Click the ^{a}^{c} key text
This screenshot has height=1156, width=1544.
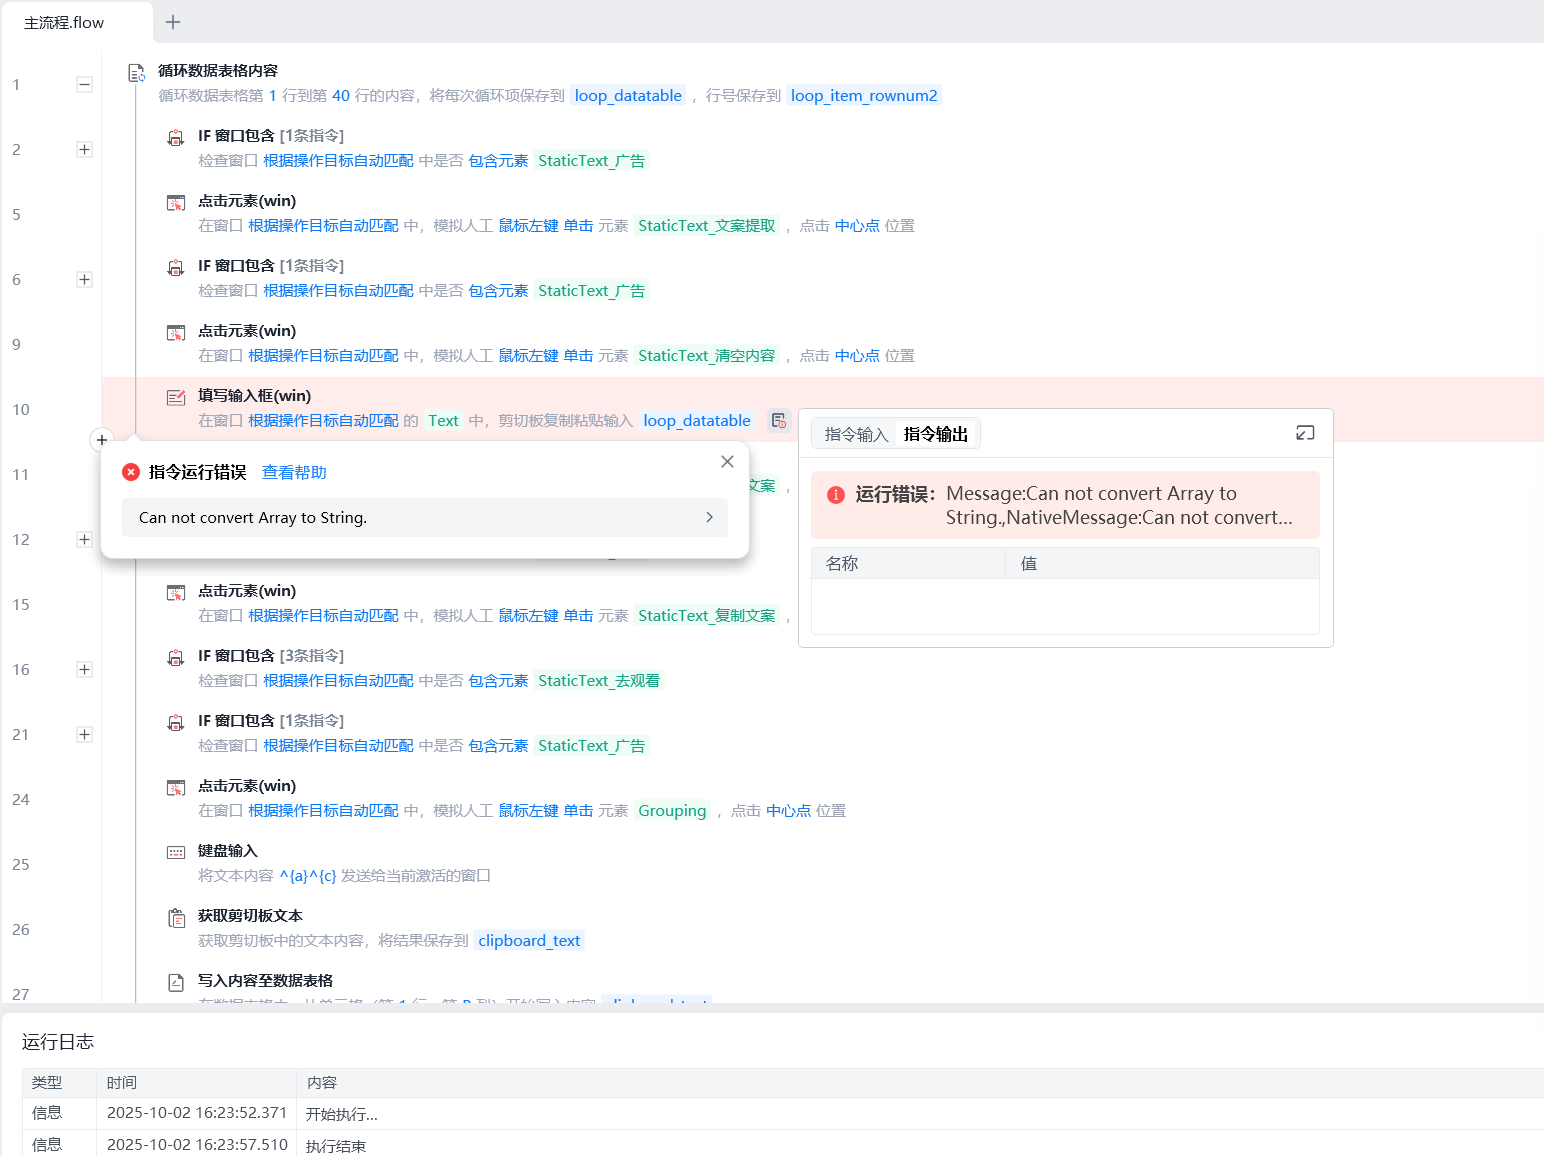click(x=308, y=876)
